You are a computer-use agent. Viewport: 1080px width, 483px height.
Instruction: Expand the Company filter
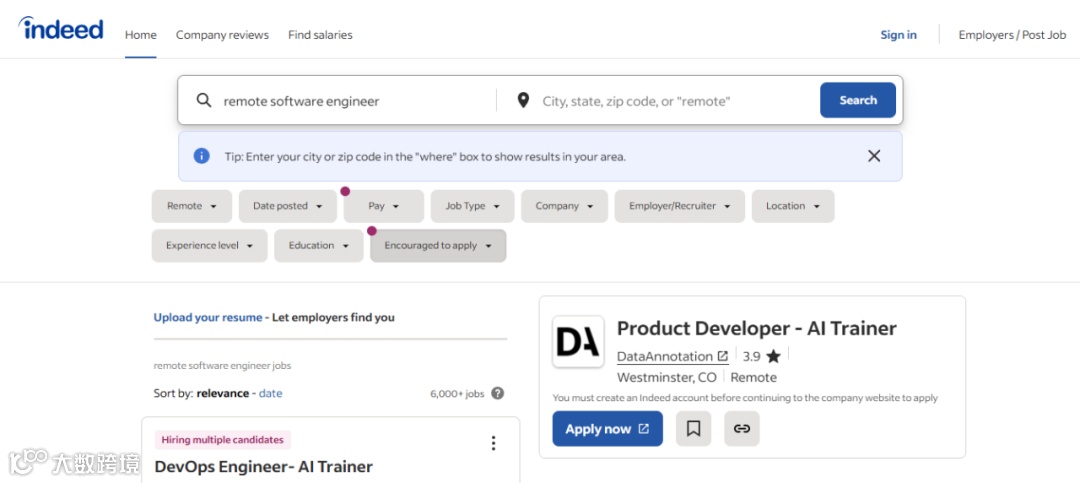[565, 206]
